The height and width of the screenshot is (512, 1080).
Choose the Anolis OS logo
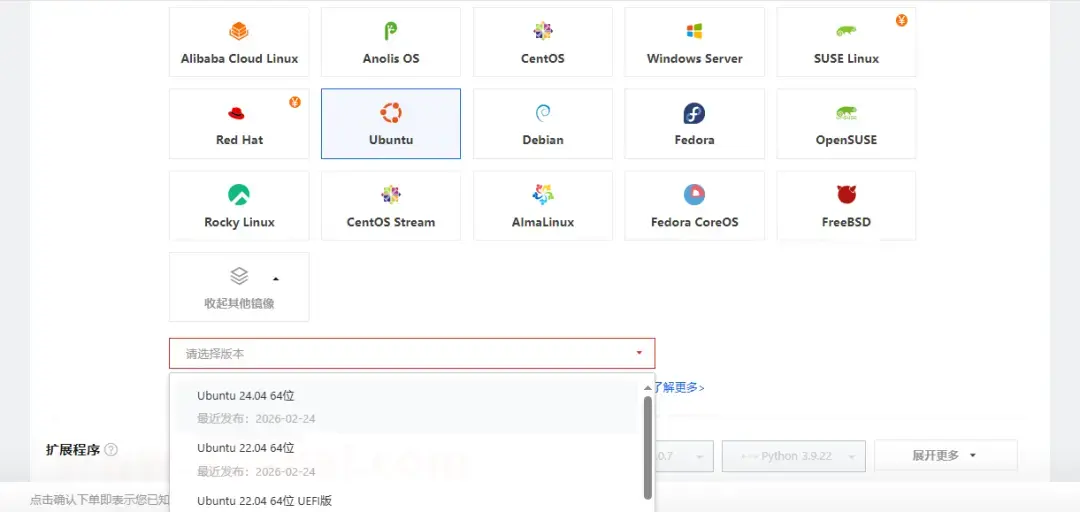click(391, 31)
